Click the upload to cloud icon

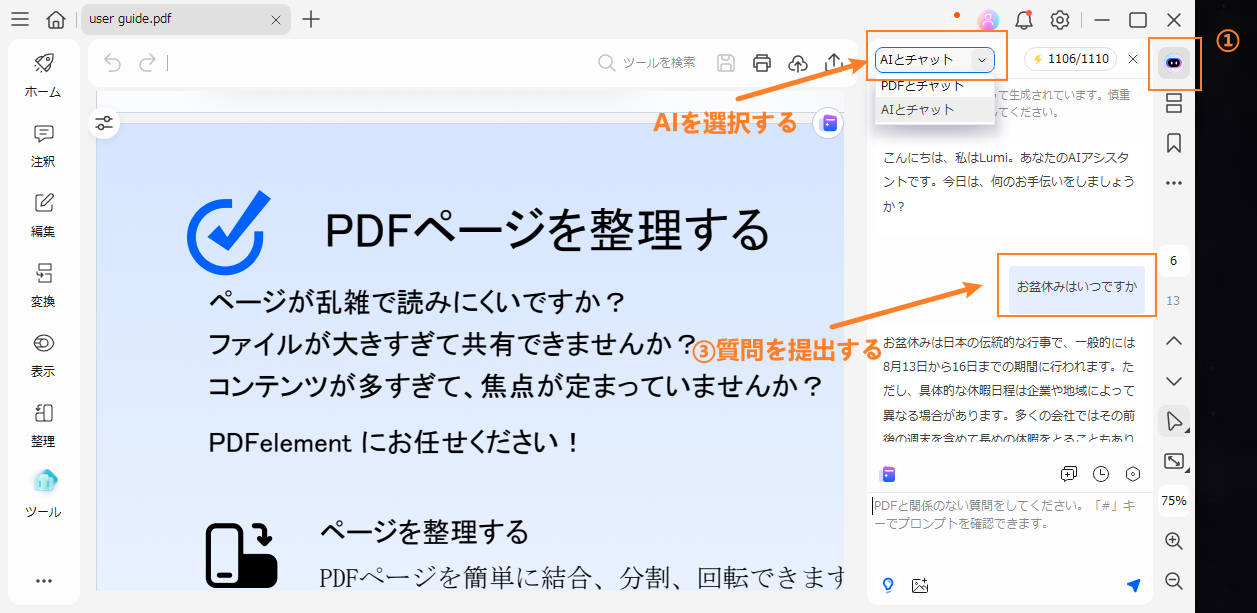click(x=798, y=63)
